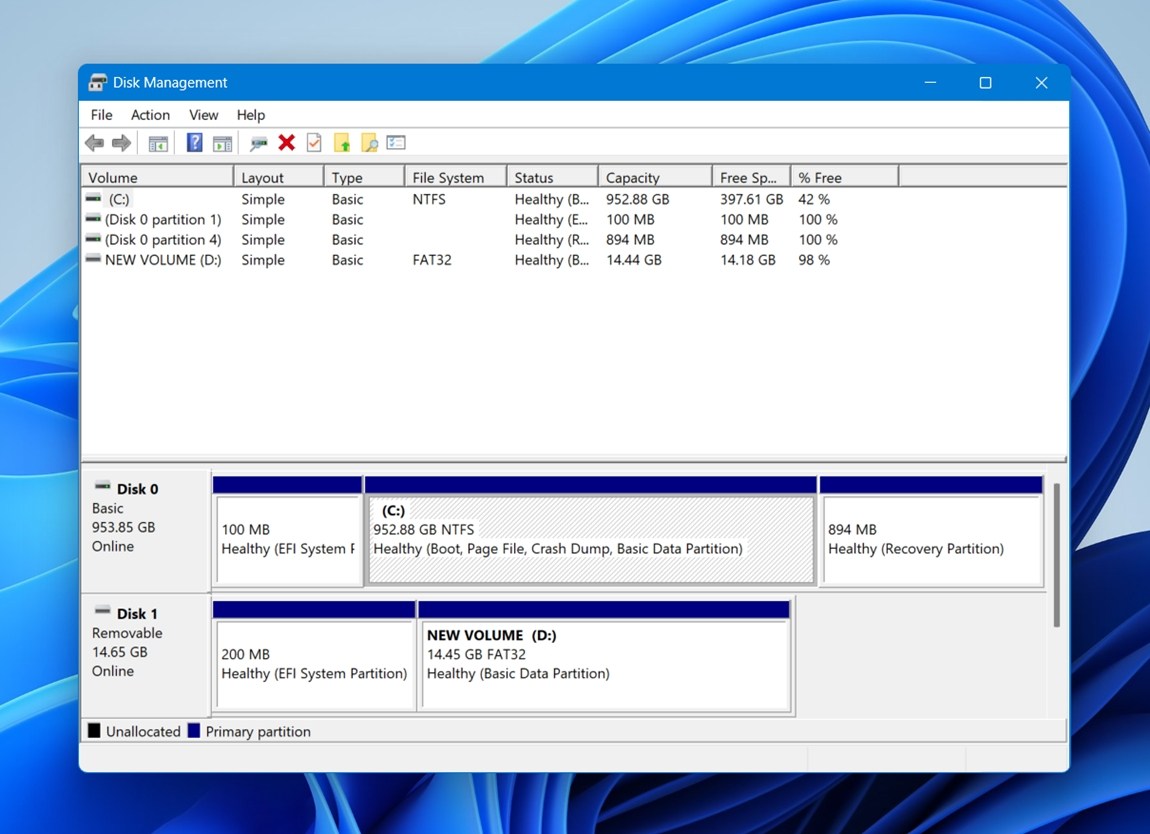The width and height of the screenshot is (1150, 834).
Task: Click the Disk Management title bar icon
Action: 98,82
